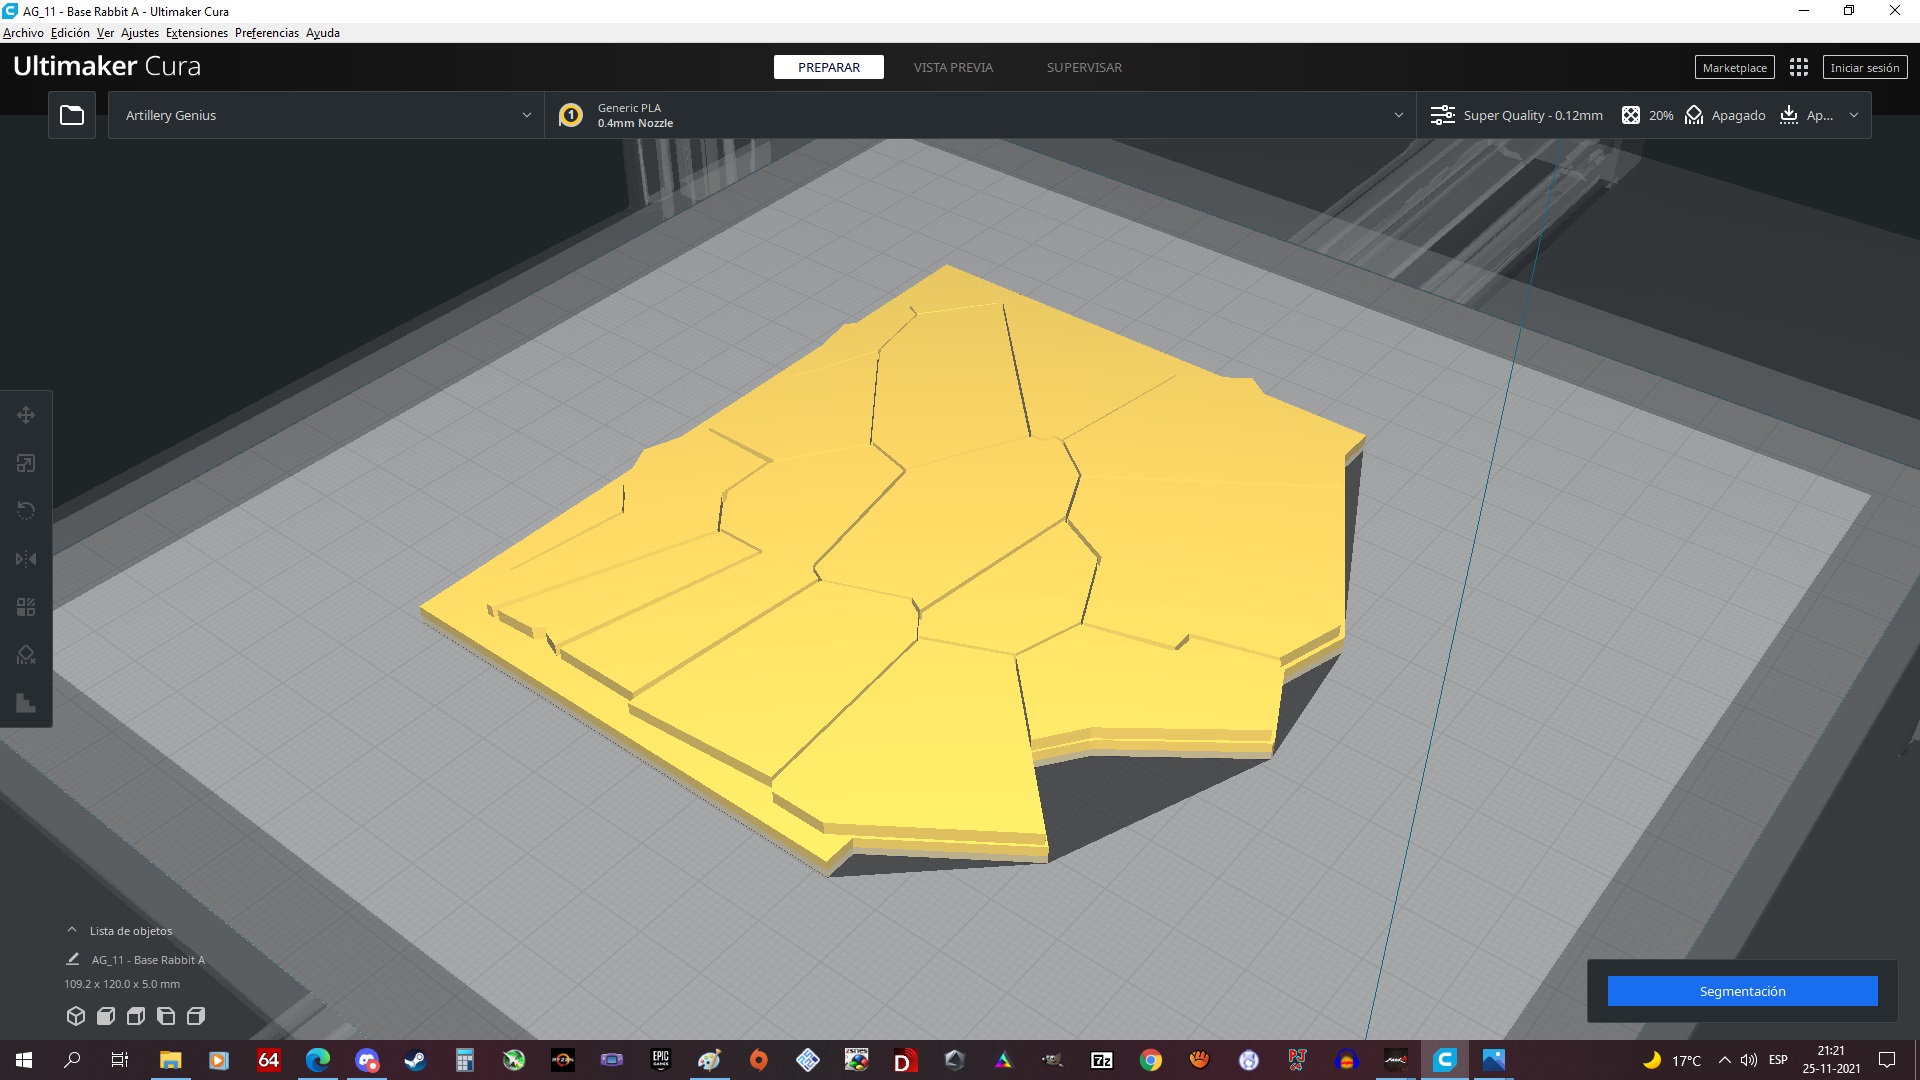The height and width of the screenshot is (1080, 1920).
Task: Switch to top view camera icon
Action: (x=136, y=1016)
